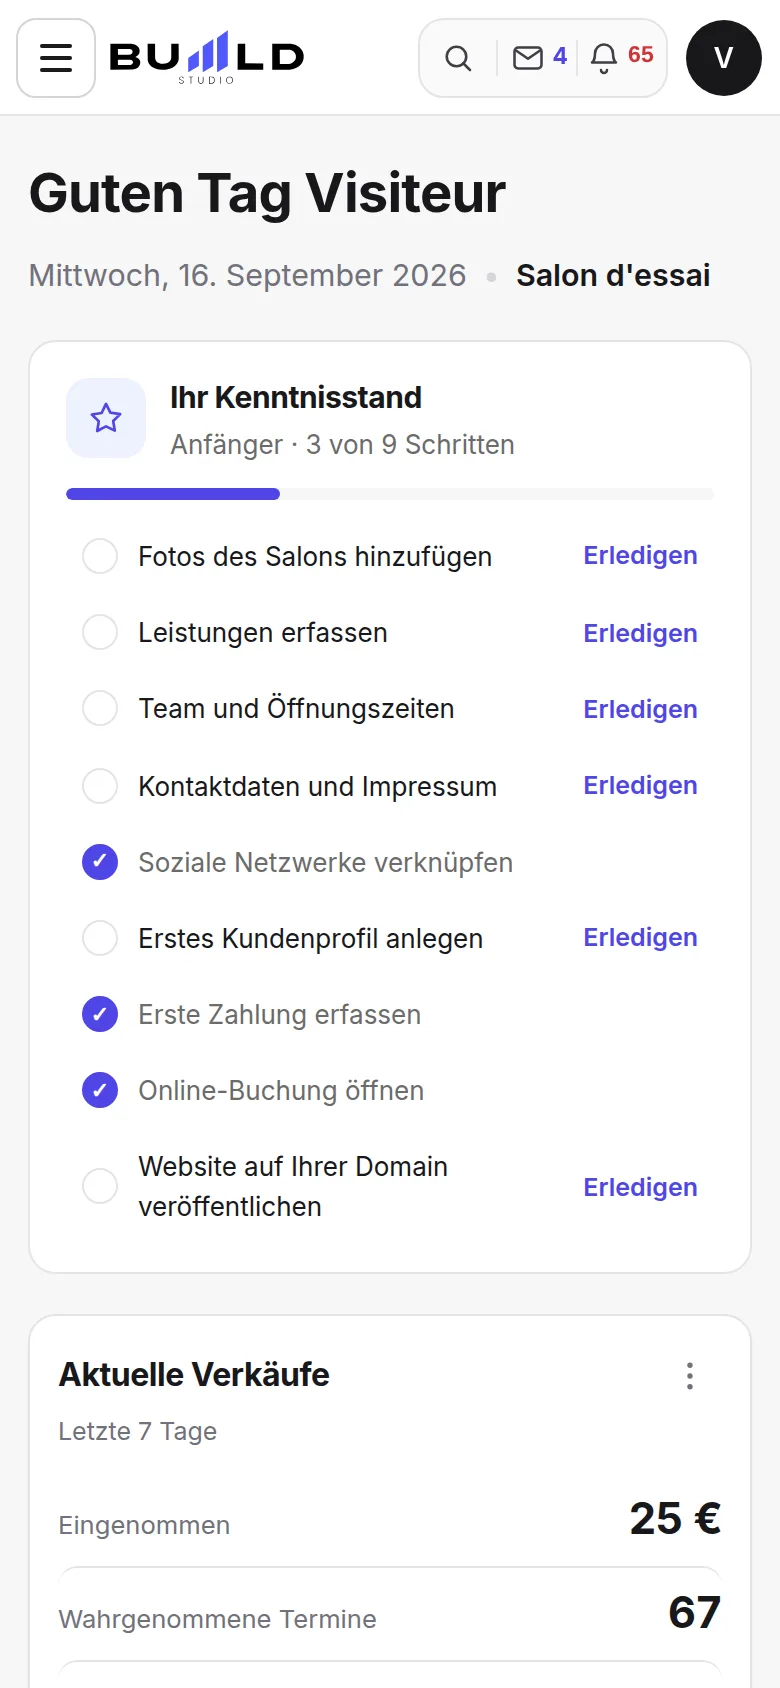Click Erledigen for Erstes Kundenprofil anlegen
This screenshot has width=780, height=1688.
640,937
